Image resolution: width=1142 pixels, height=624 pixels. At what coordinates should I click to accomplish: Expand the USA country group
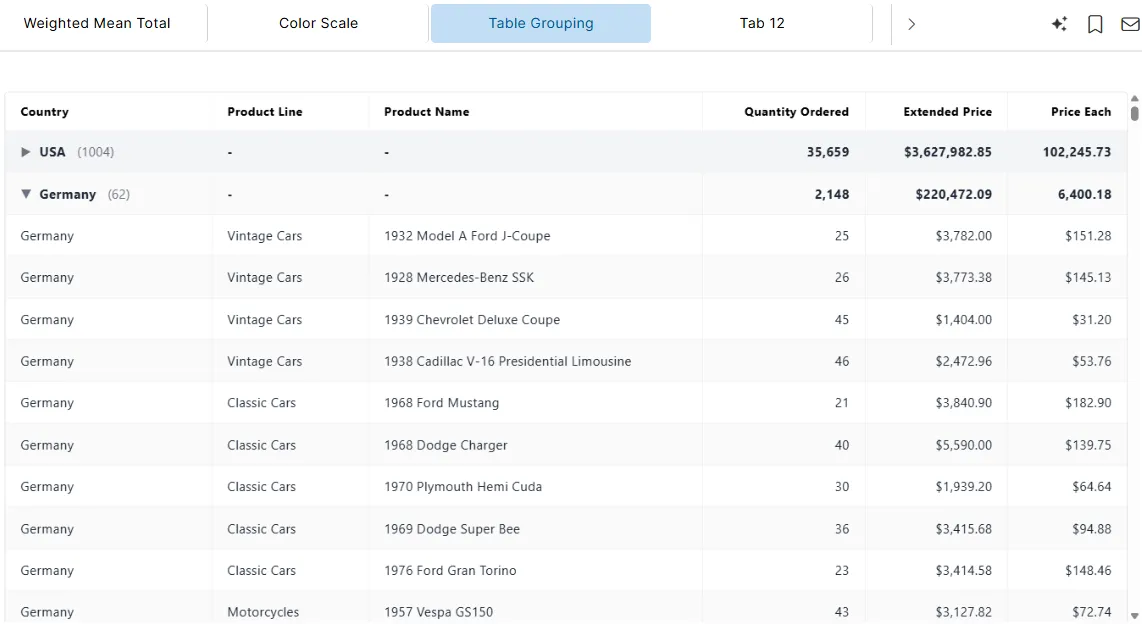tap(26, 152)
